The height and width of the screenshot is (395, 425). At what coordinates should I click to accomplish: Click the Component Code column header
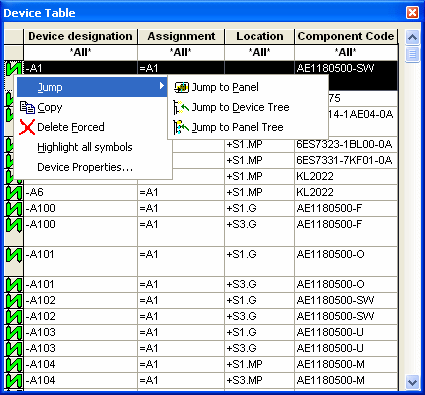point(346,36)
